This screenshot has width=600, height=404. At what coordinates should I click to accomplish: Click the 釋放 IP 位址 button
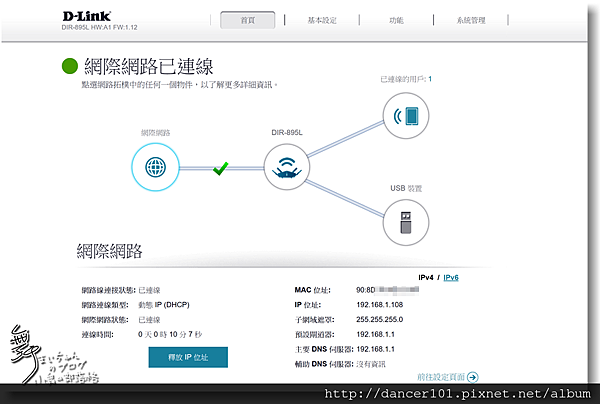click(x=188, y=357)
